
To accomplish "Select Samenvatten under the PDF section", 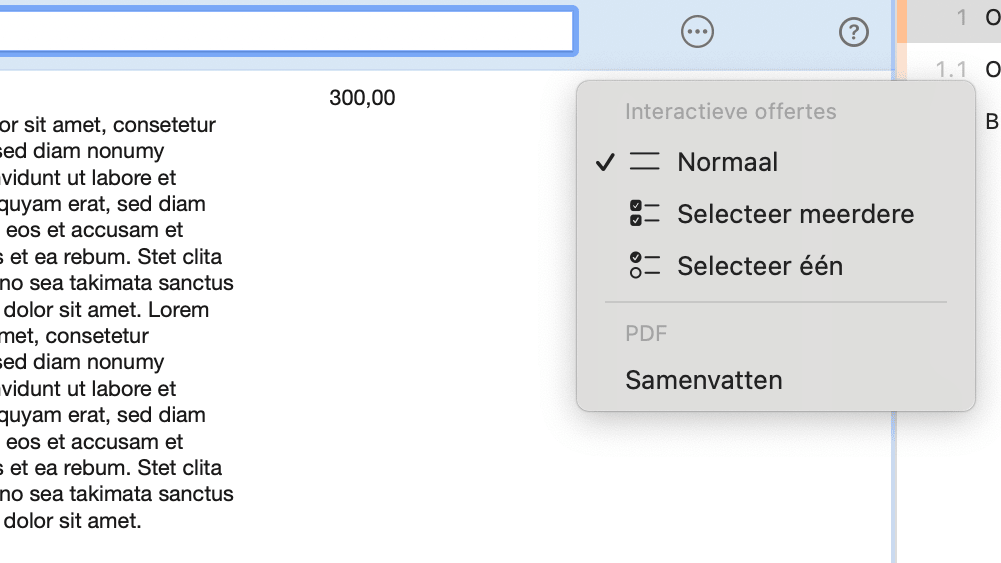I will (x=703, y=380).
